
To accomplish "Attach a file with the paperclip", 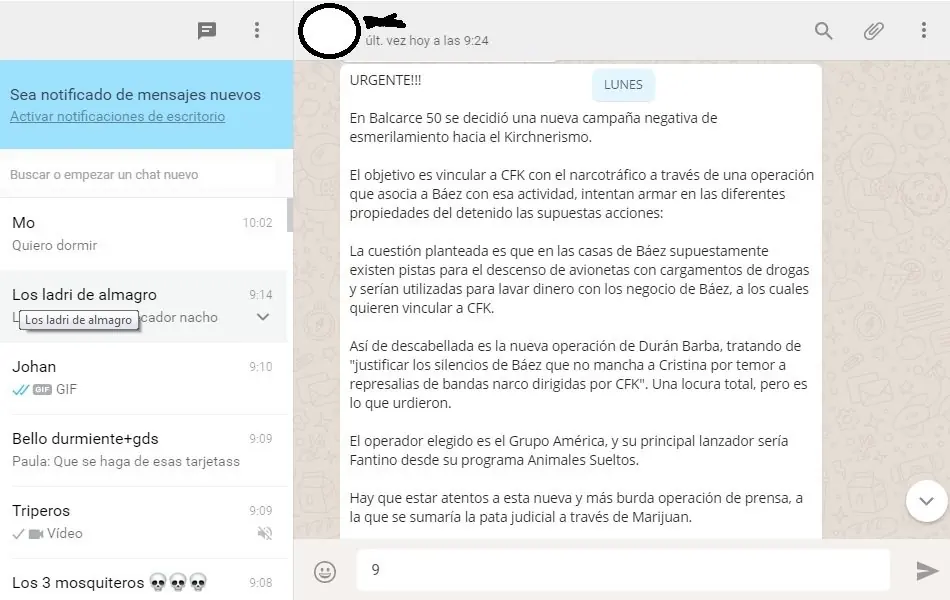I will pos(873,31).
